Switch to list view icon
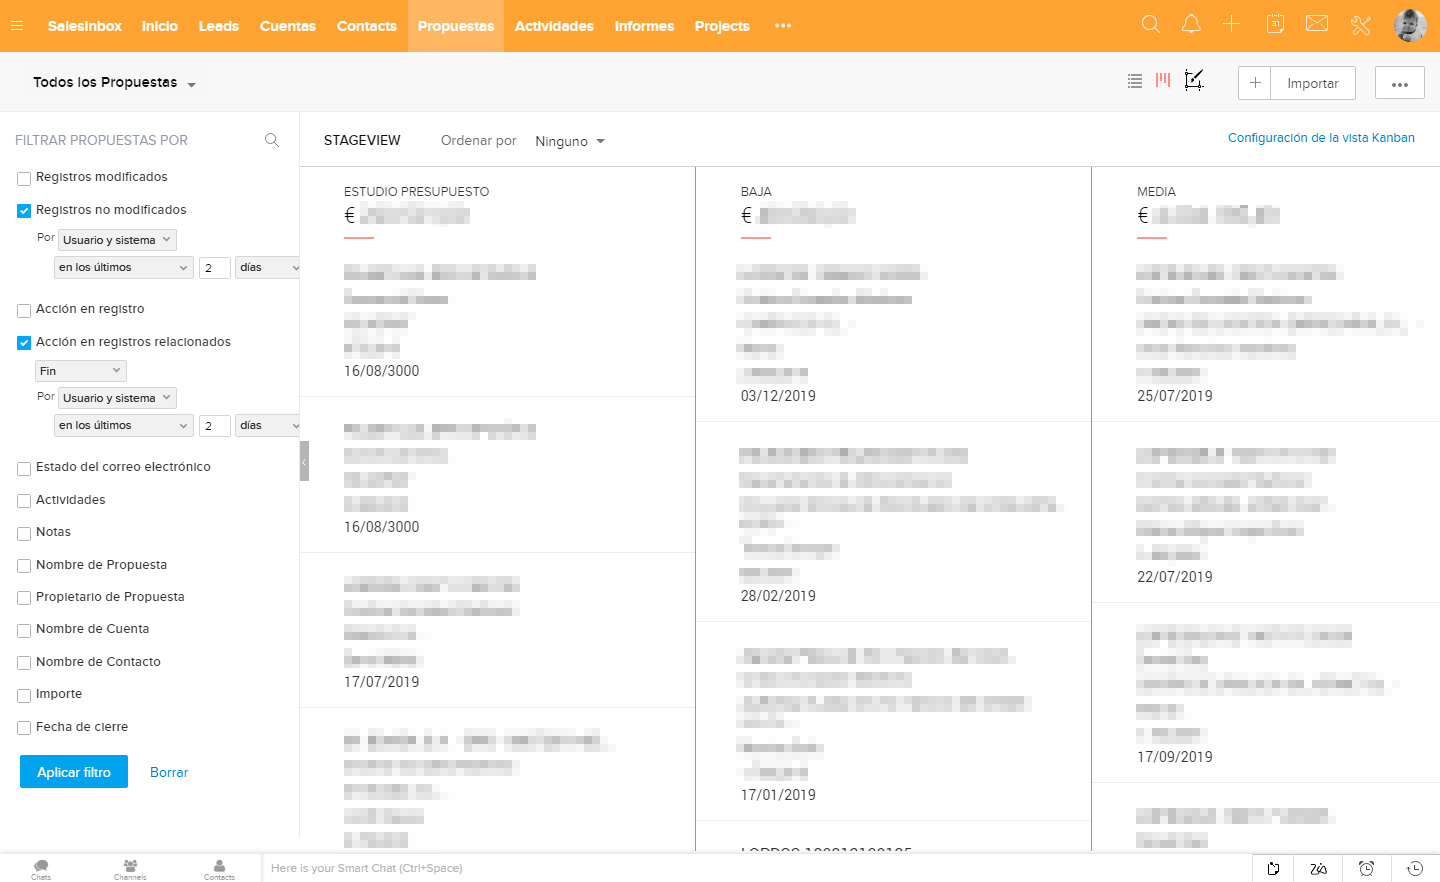 click(x=1135, y=82)
